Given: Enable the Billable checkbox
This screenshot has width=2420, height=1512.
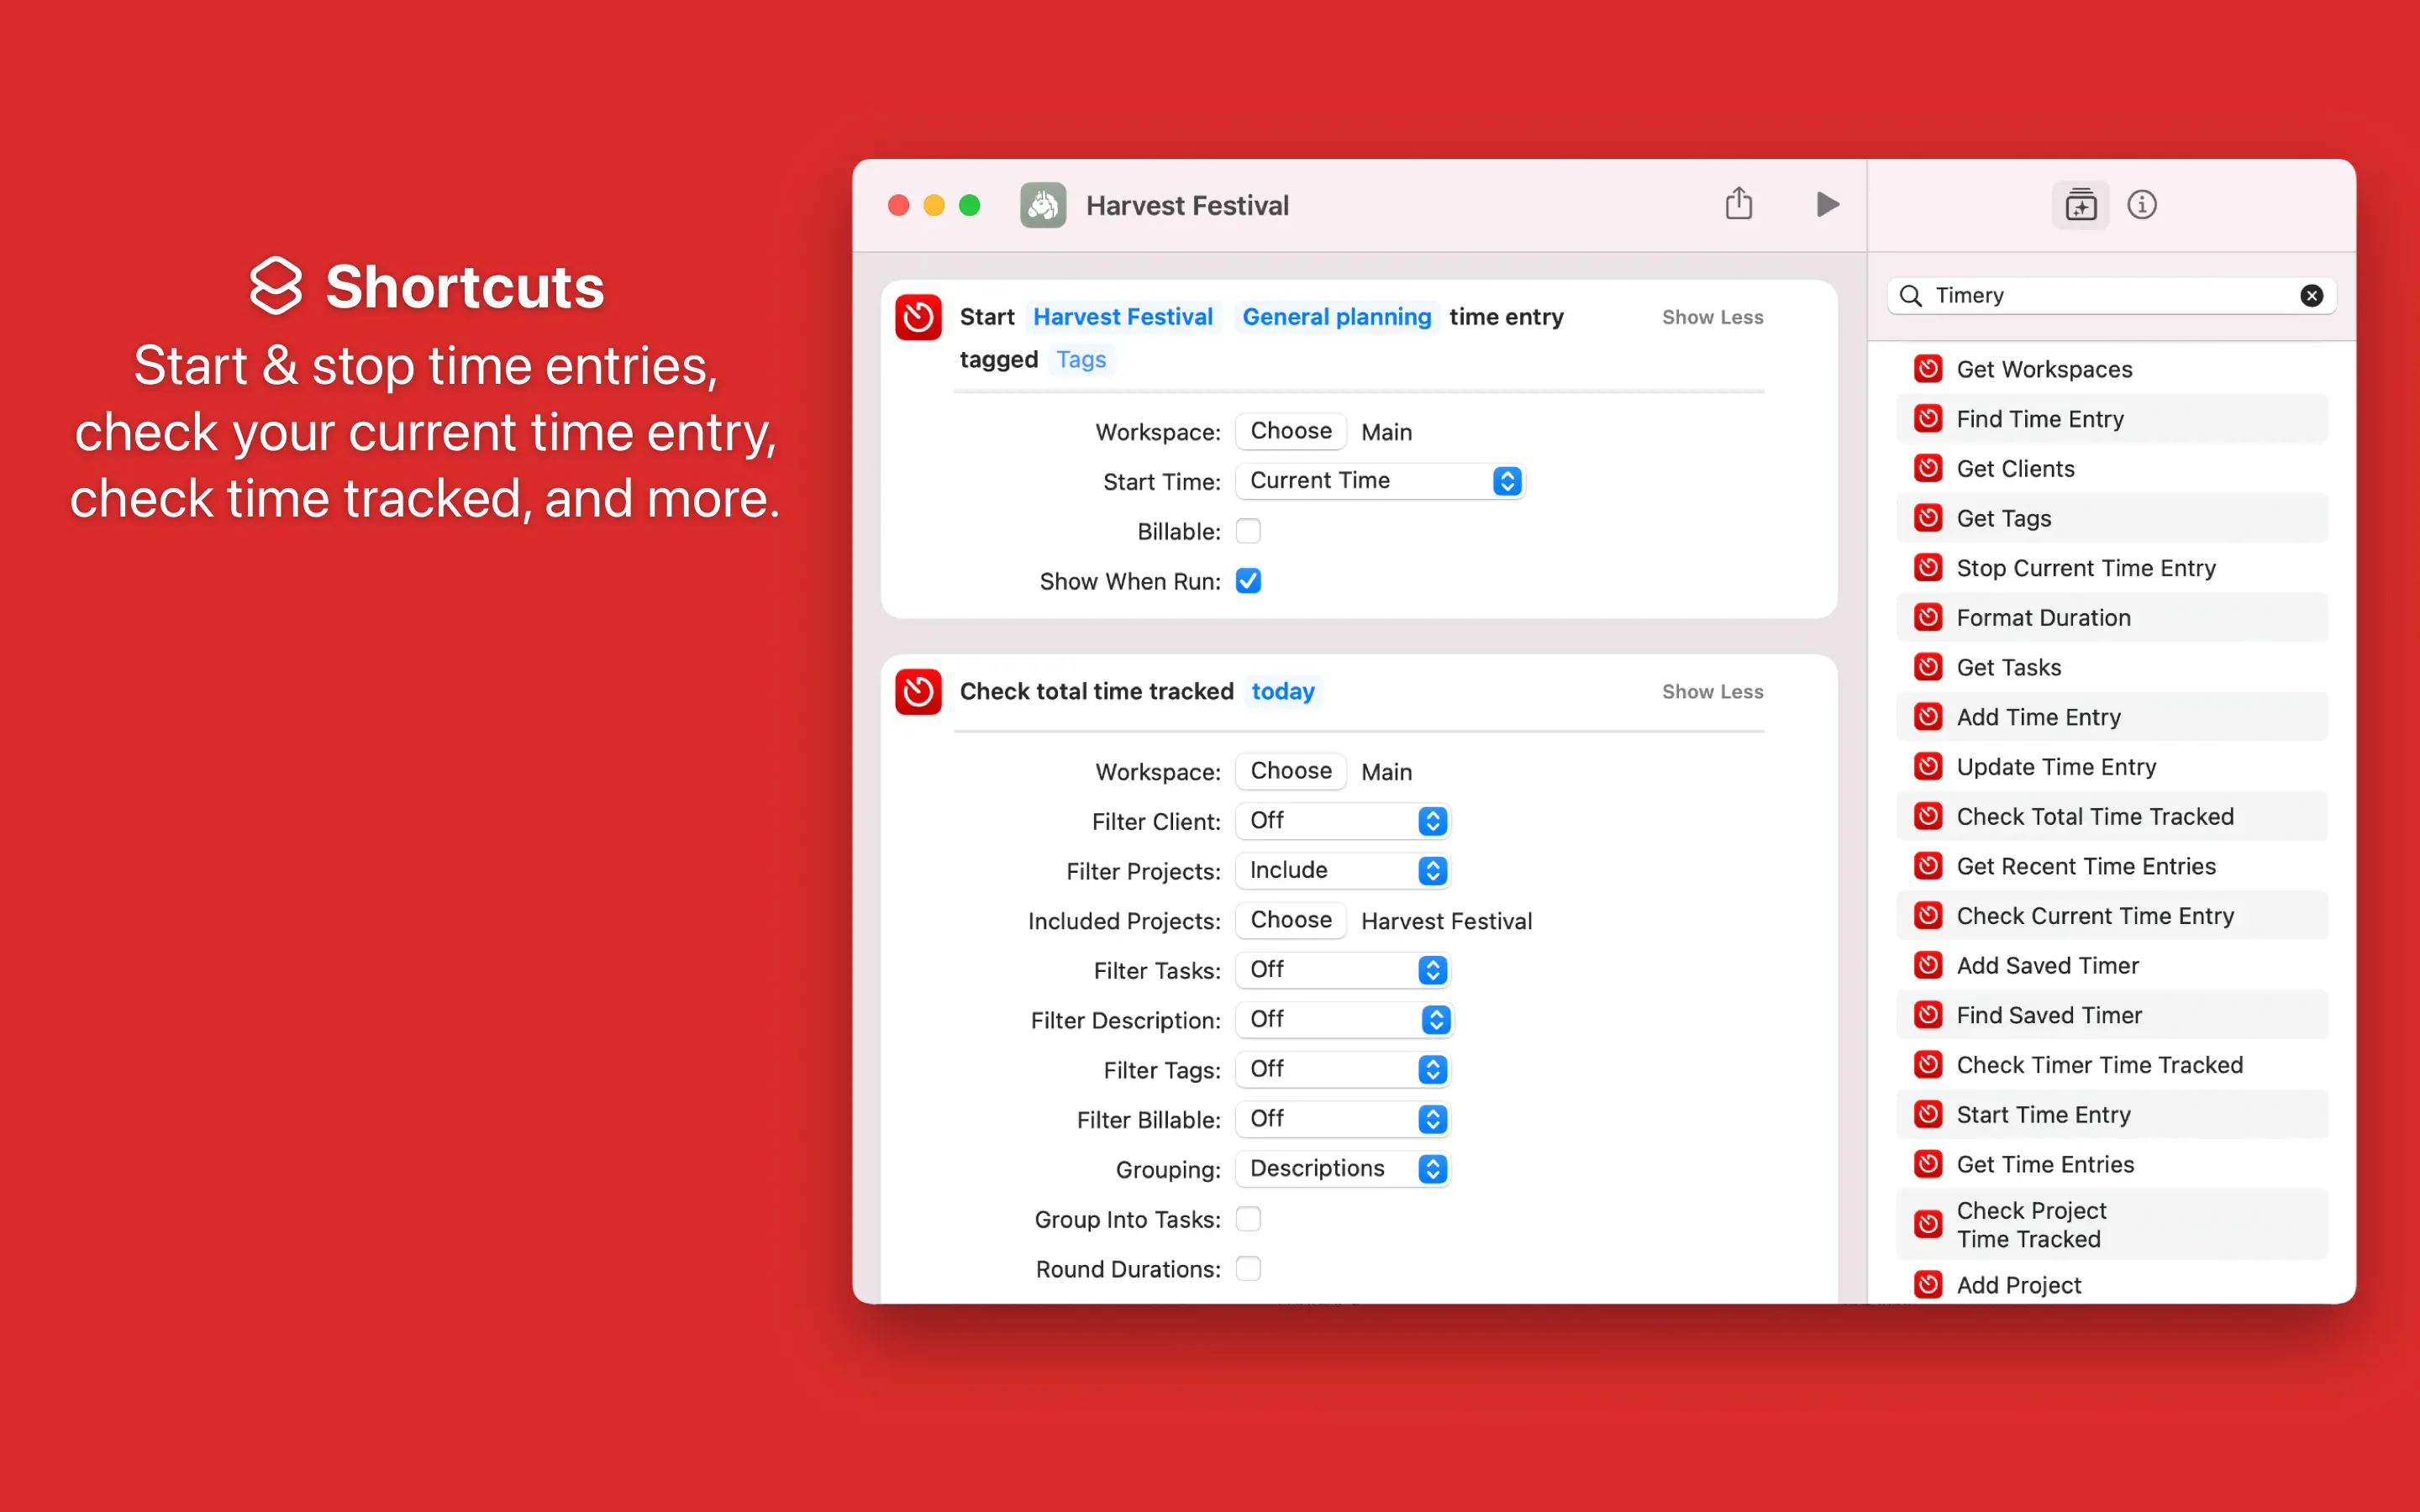Looking at the screenshot, I should click(x=1248, y=531).
